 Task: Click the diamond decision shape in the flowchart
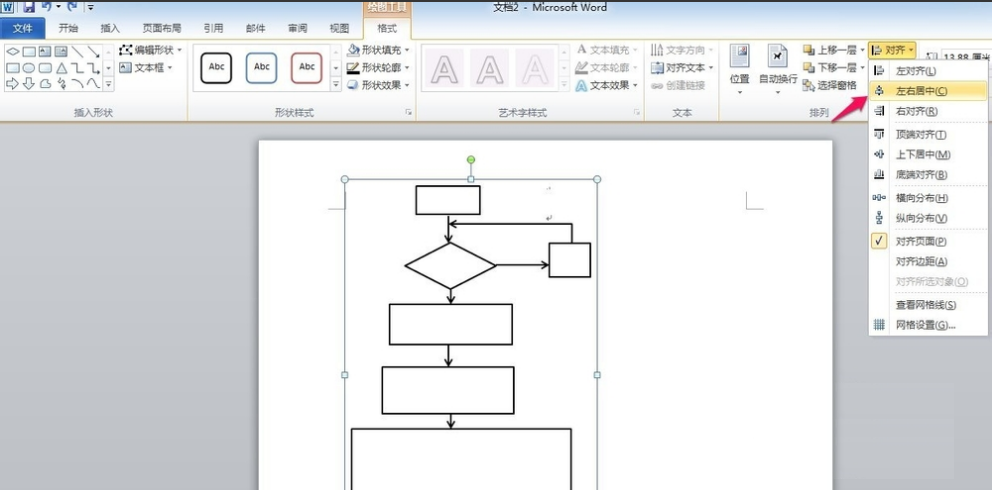(x=450, y=266)
